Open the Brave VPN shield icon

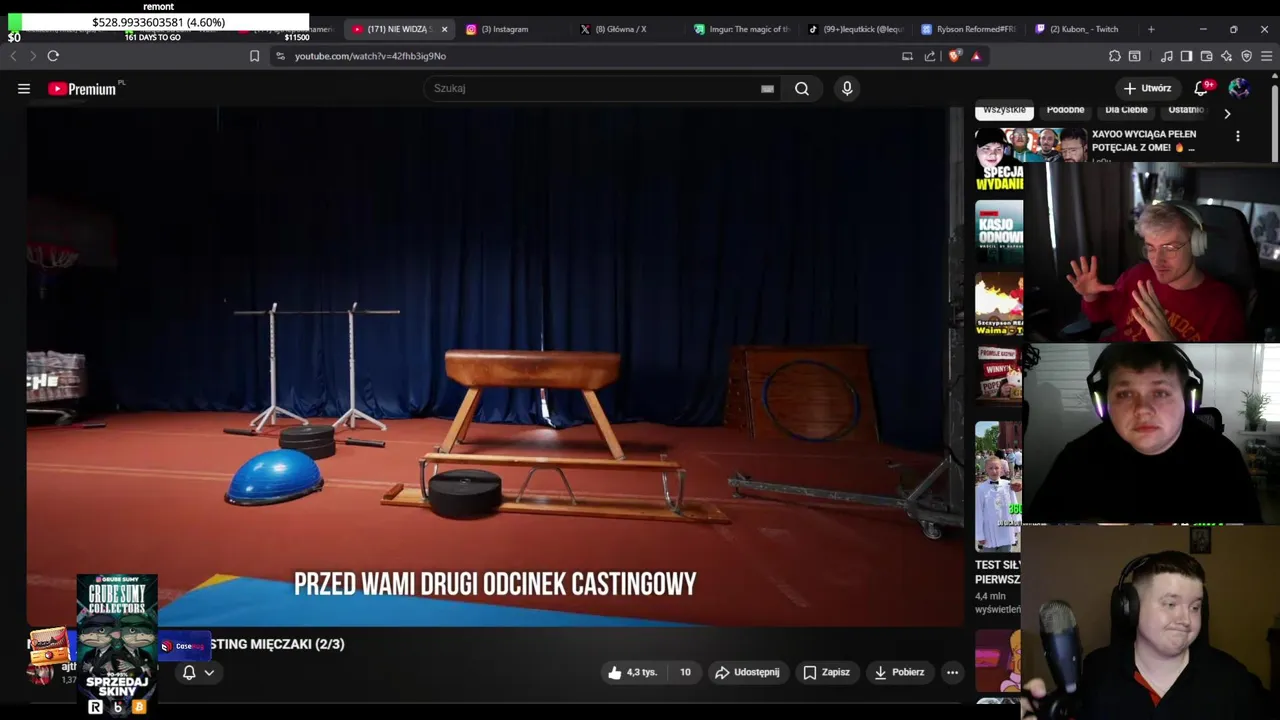pos(1246,56)
